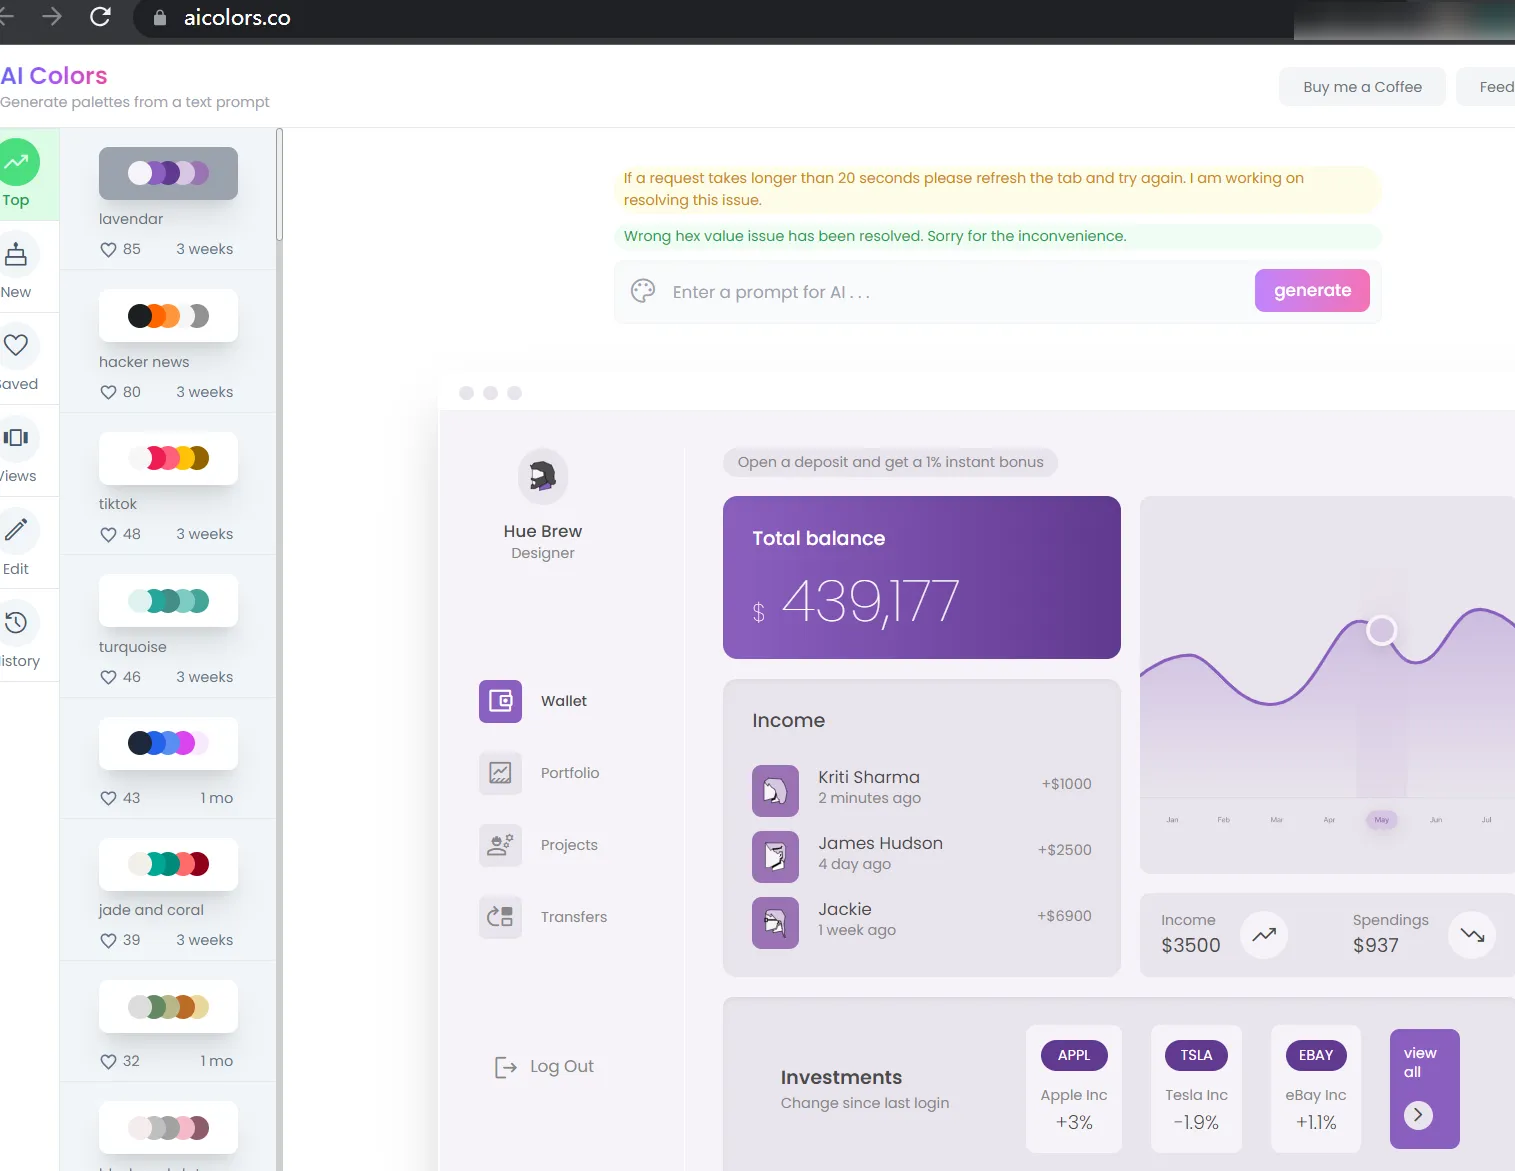Select Portfolio in the dashboard menu
1515x1171 pixels.
(x=569, y=773)
